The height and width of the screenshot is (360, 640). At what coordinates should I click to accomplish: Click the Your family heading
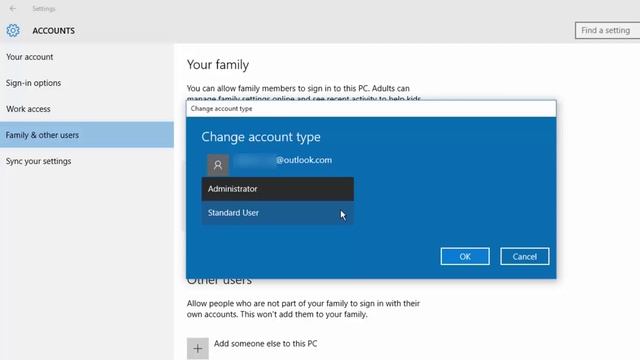218,65
